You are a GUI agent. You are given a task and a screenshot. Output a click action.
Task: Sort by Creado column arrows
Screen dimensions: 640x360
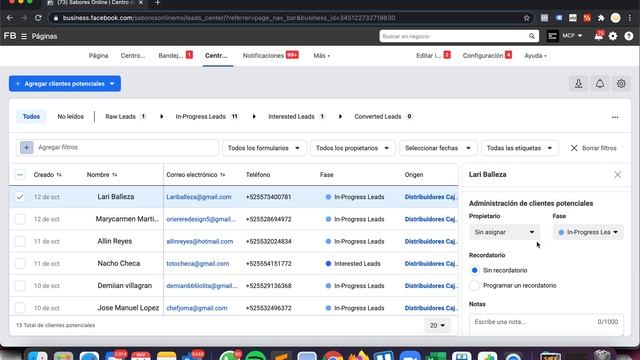click(x=59, y=175)
